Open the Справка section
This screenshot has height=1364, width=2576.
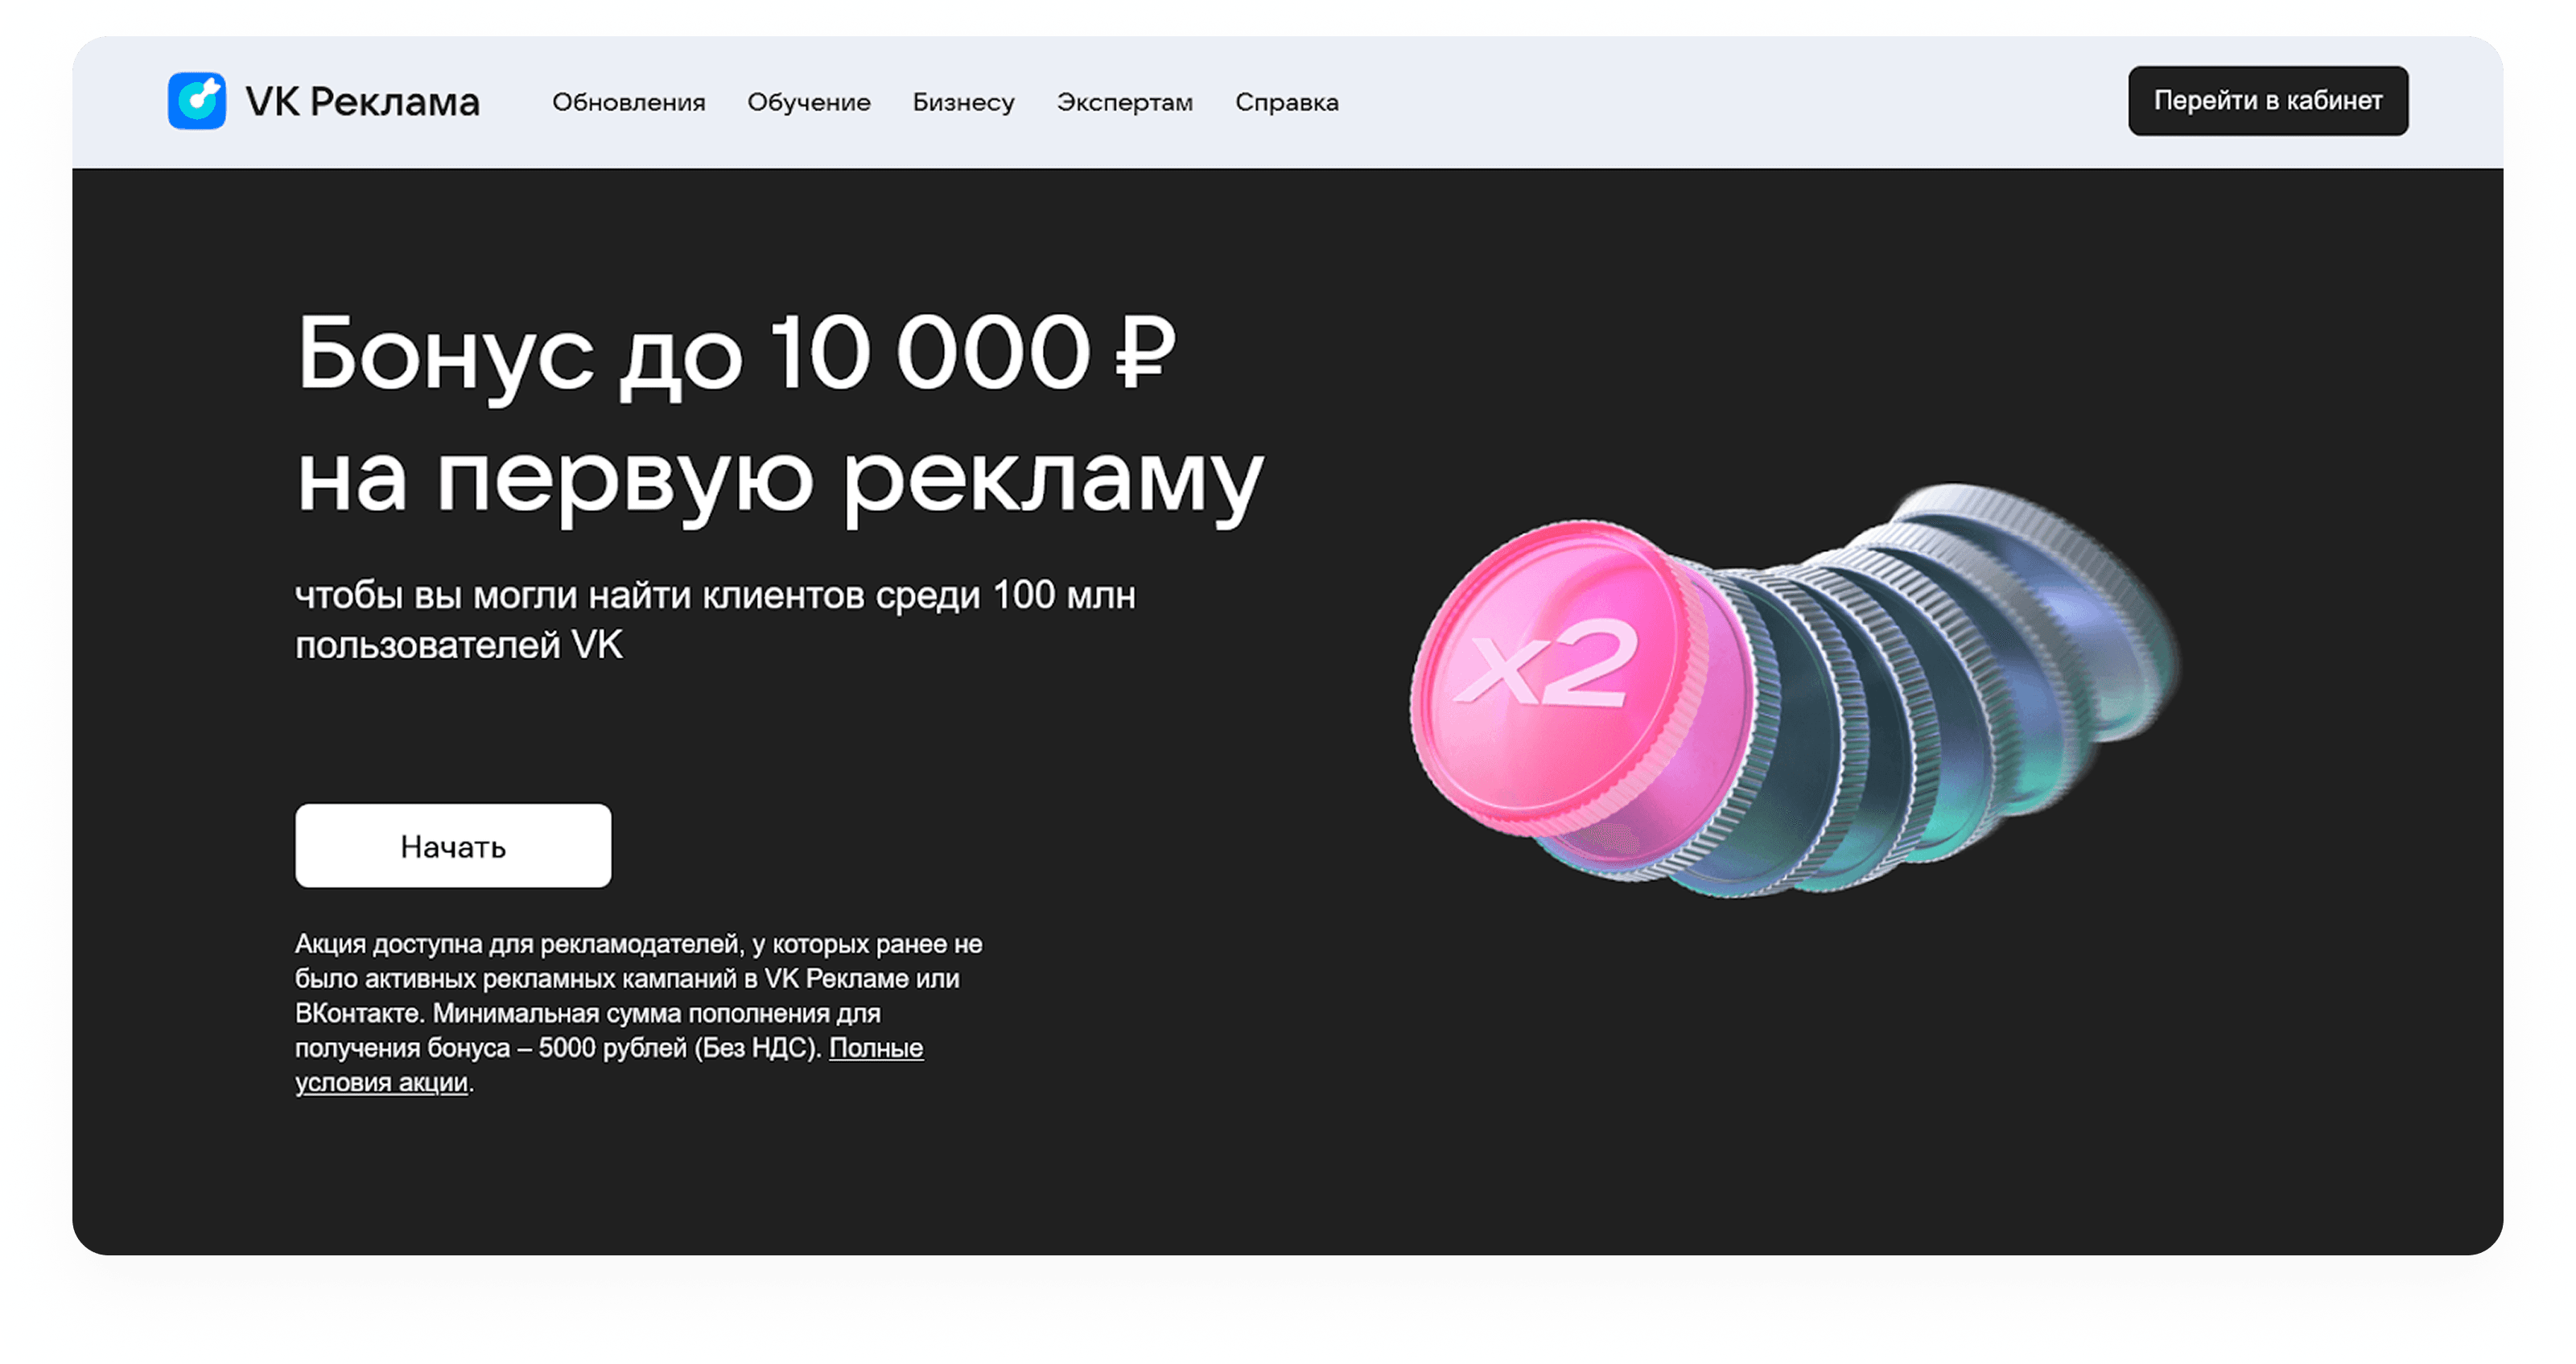coord(1286,101)
